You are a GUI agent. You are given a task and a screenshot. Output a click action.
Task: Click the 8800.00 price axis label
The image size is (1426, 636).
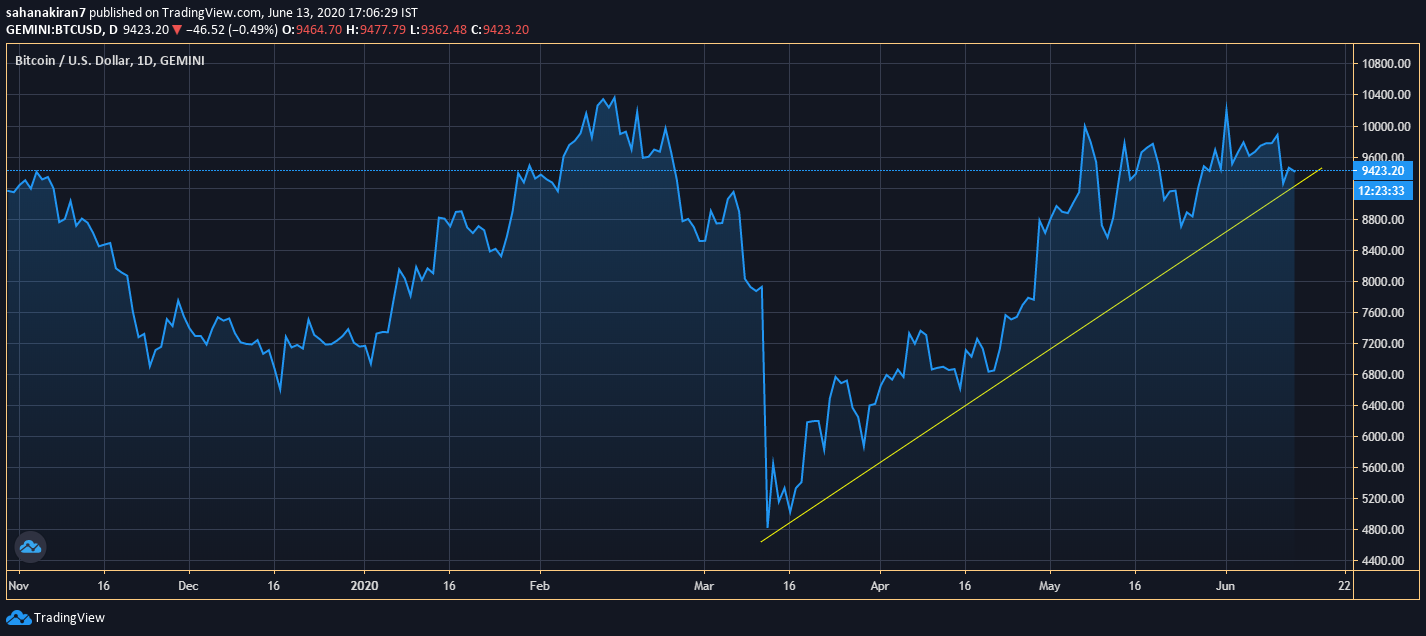click(1384, 219)
